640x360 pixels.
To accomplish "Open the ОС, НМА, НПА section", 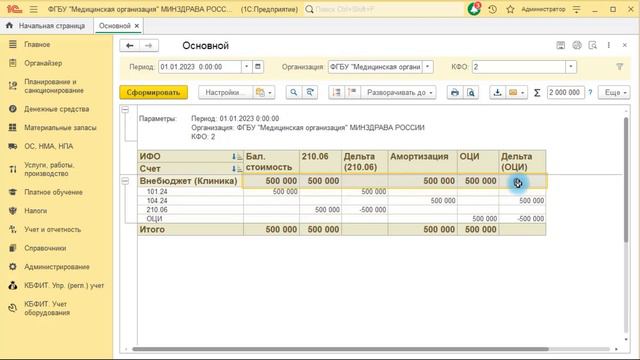I will pyautogui.click(x=48, y=146).
